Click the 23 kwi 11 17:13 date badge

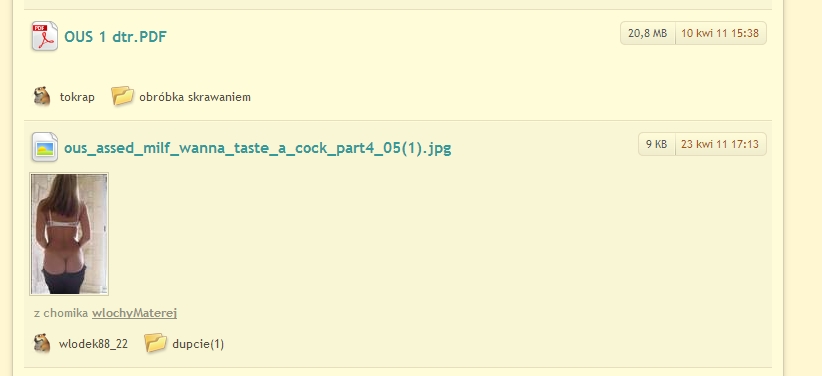[720, 144]
